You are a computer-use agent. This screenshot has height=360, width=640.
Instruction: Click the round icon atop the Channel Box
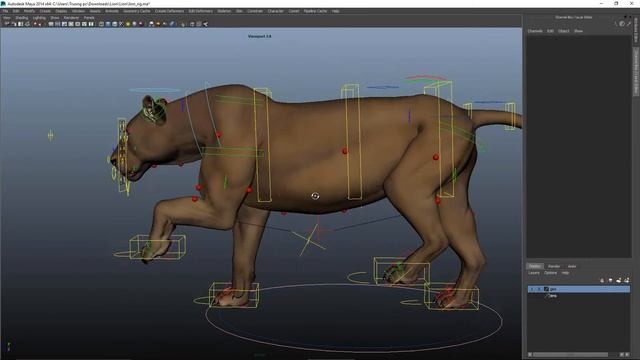point(622,24)
